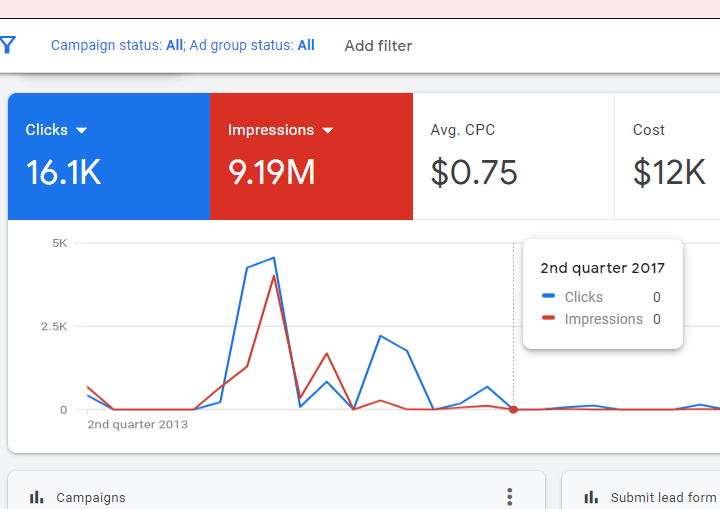Select the Avg. CPC $0.75 scorecard
The width and height of the screenshot is (720, 509).
(x=513, y=157)
